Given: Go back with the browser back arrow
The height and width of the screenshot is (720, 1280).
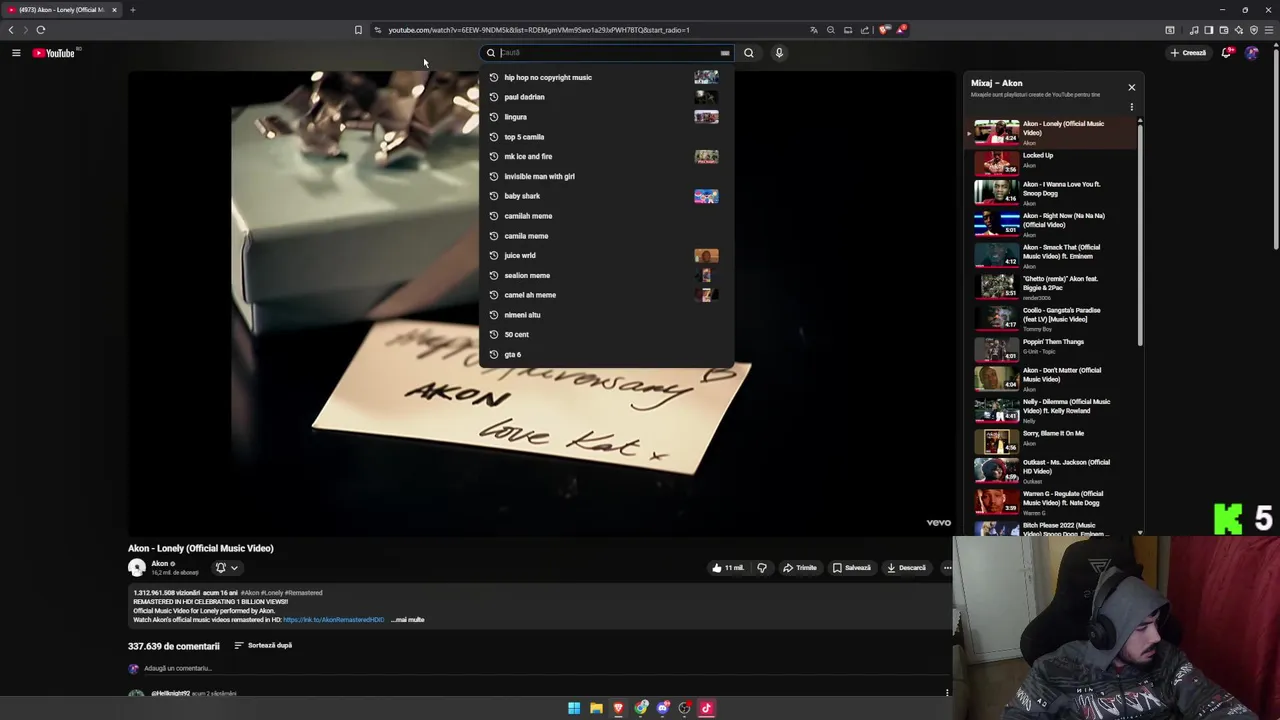Looking at the screenshot, I should pyautogui.click(x=11, y=30).
